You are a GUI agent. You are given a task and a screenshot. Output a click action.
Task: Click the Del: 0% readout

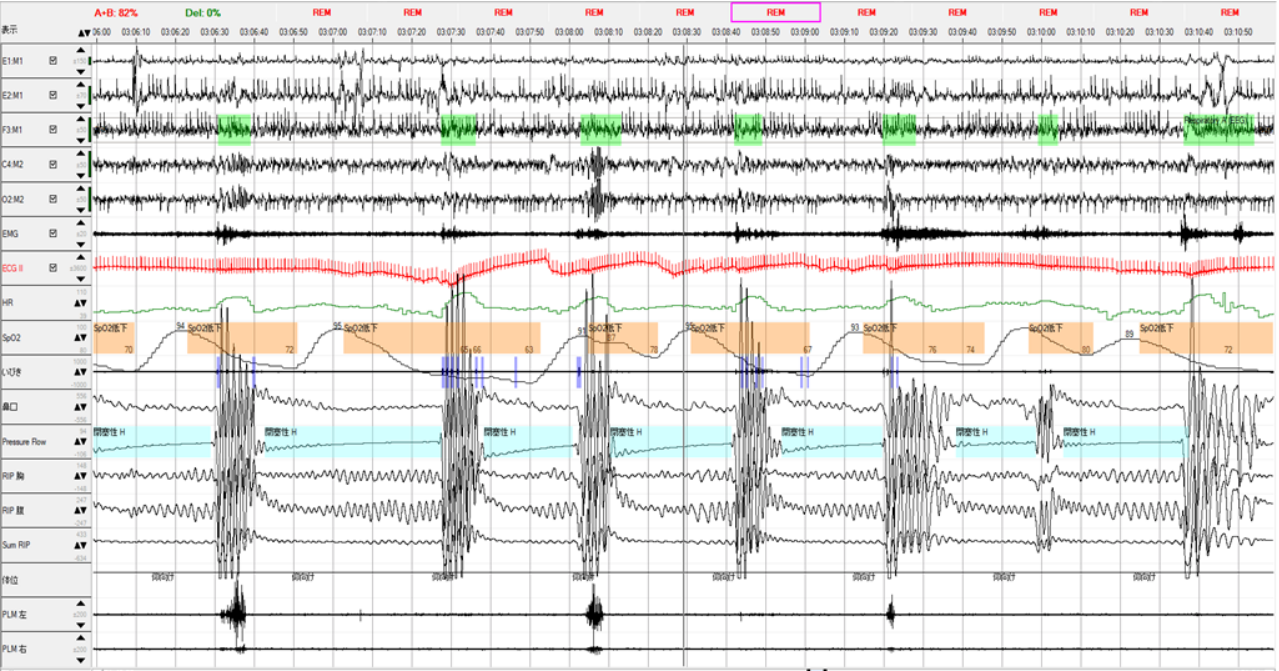click(203, 12)
